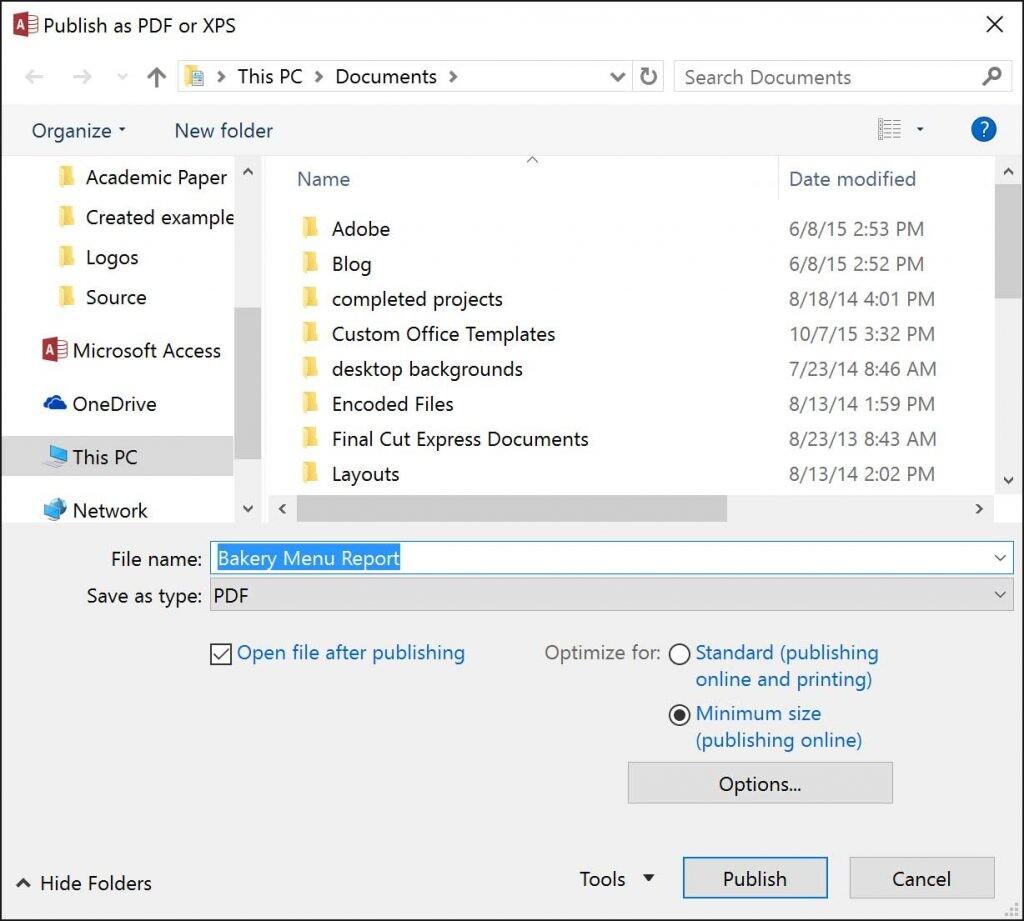Select Minimum size (publishing online) optimization
The image size is (1024, 921).
[x=680, y=714]
